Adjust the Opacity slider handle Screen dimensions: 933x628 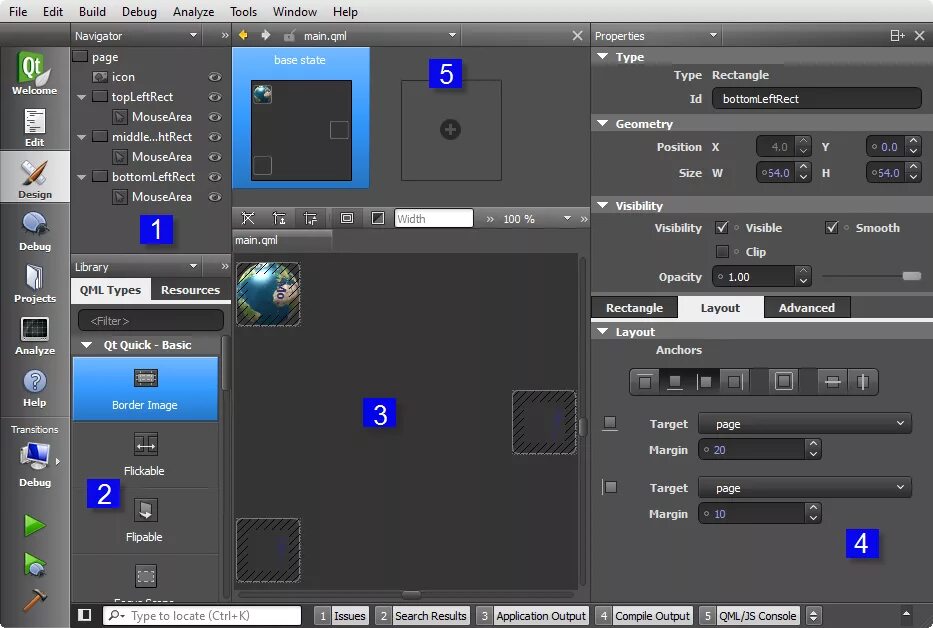click(x=911, y=276)
